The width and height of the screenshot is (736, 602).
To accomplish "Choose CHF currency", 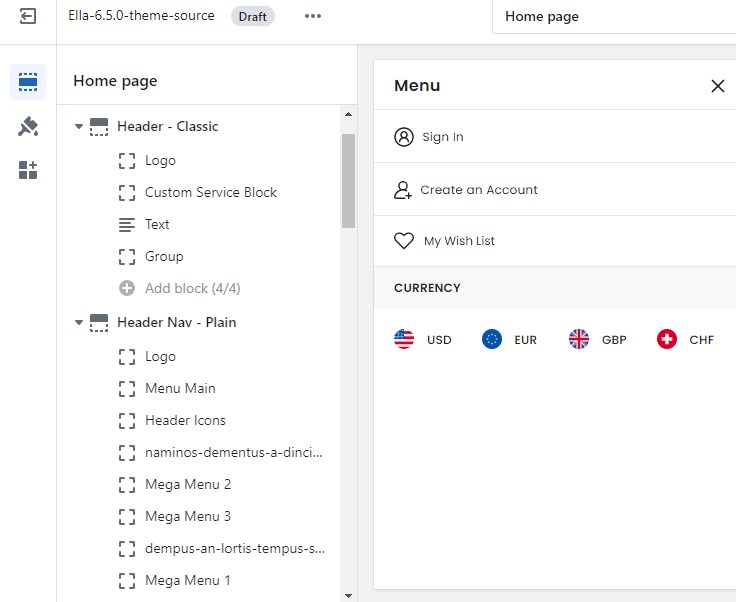I will pos(701,340).
